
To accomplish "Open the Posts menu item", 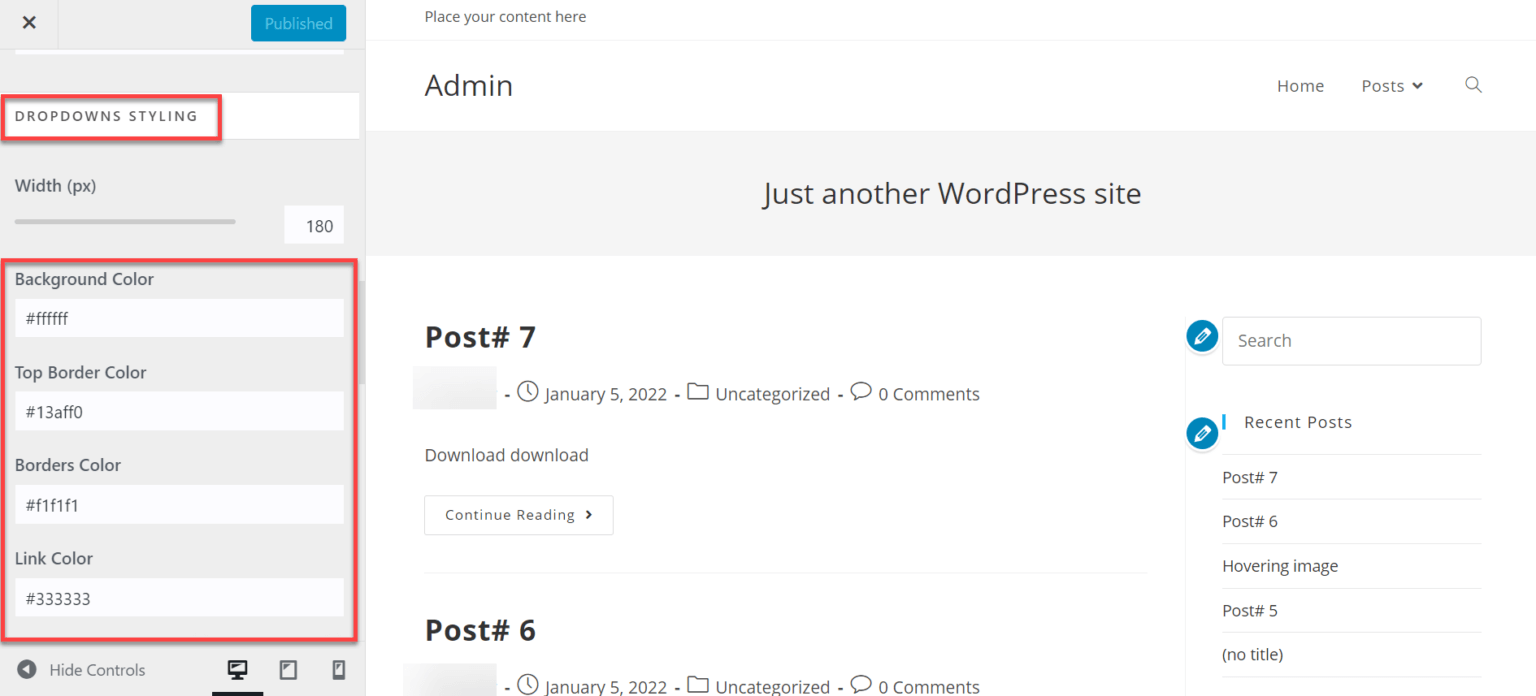I will click(x=1383, y=86).
